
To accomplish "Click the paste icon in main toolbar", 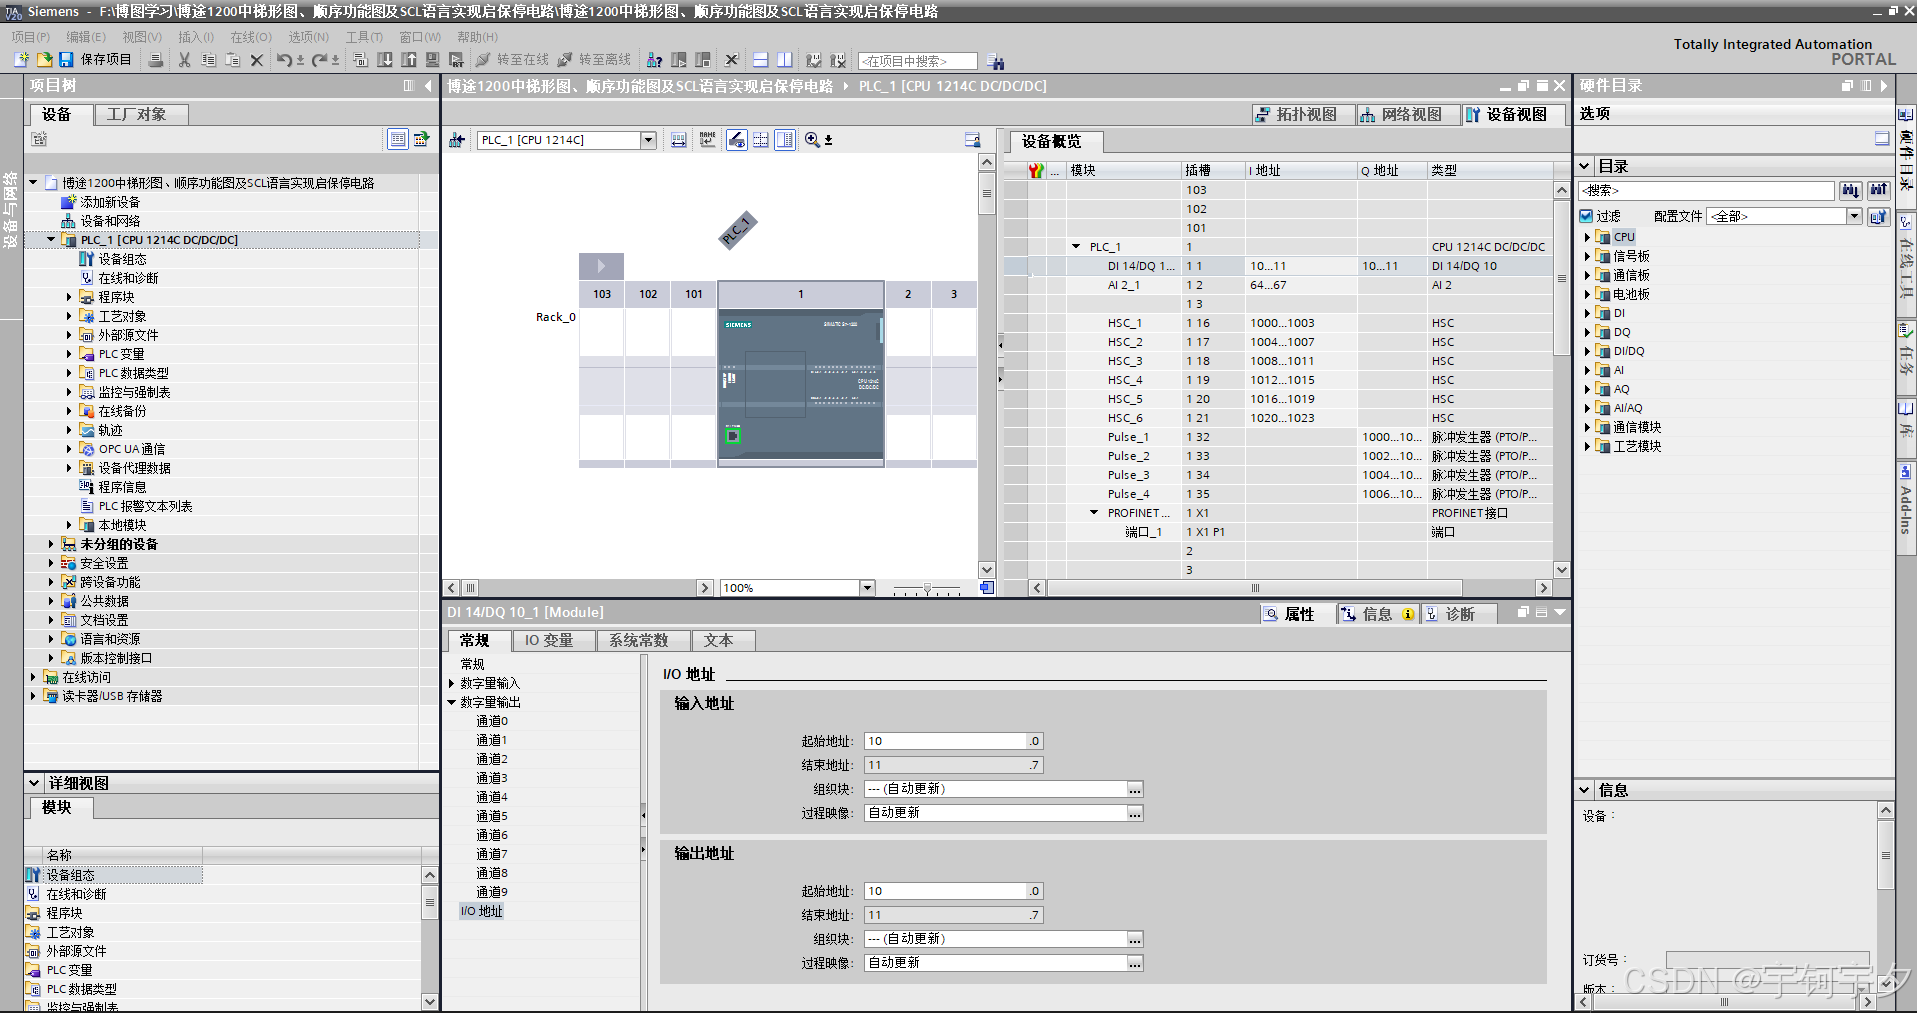I will tap(233, 60).
